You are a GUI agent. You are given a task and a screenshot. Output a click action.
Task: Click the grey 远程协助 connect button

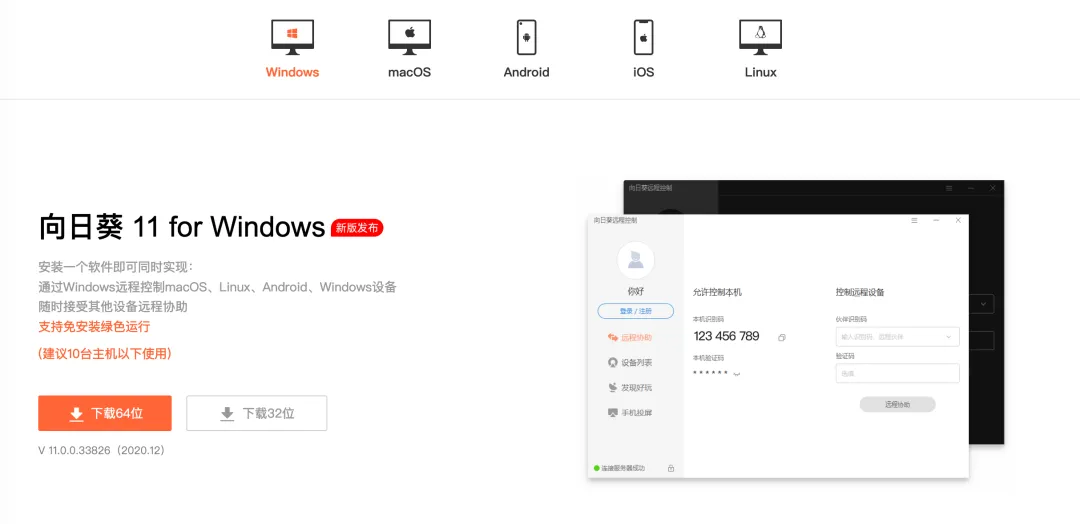click(x=897, y=405)
